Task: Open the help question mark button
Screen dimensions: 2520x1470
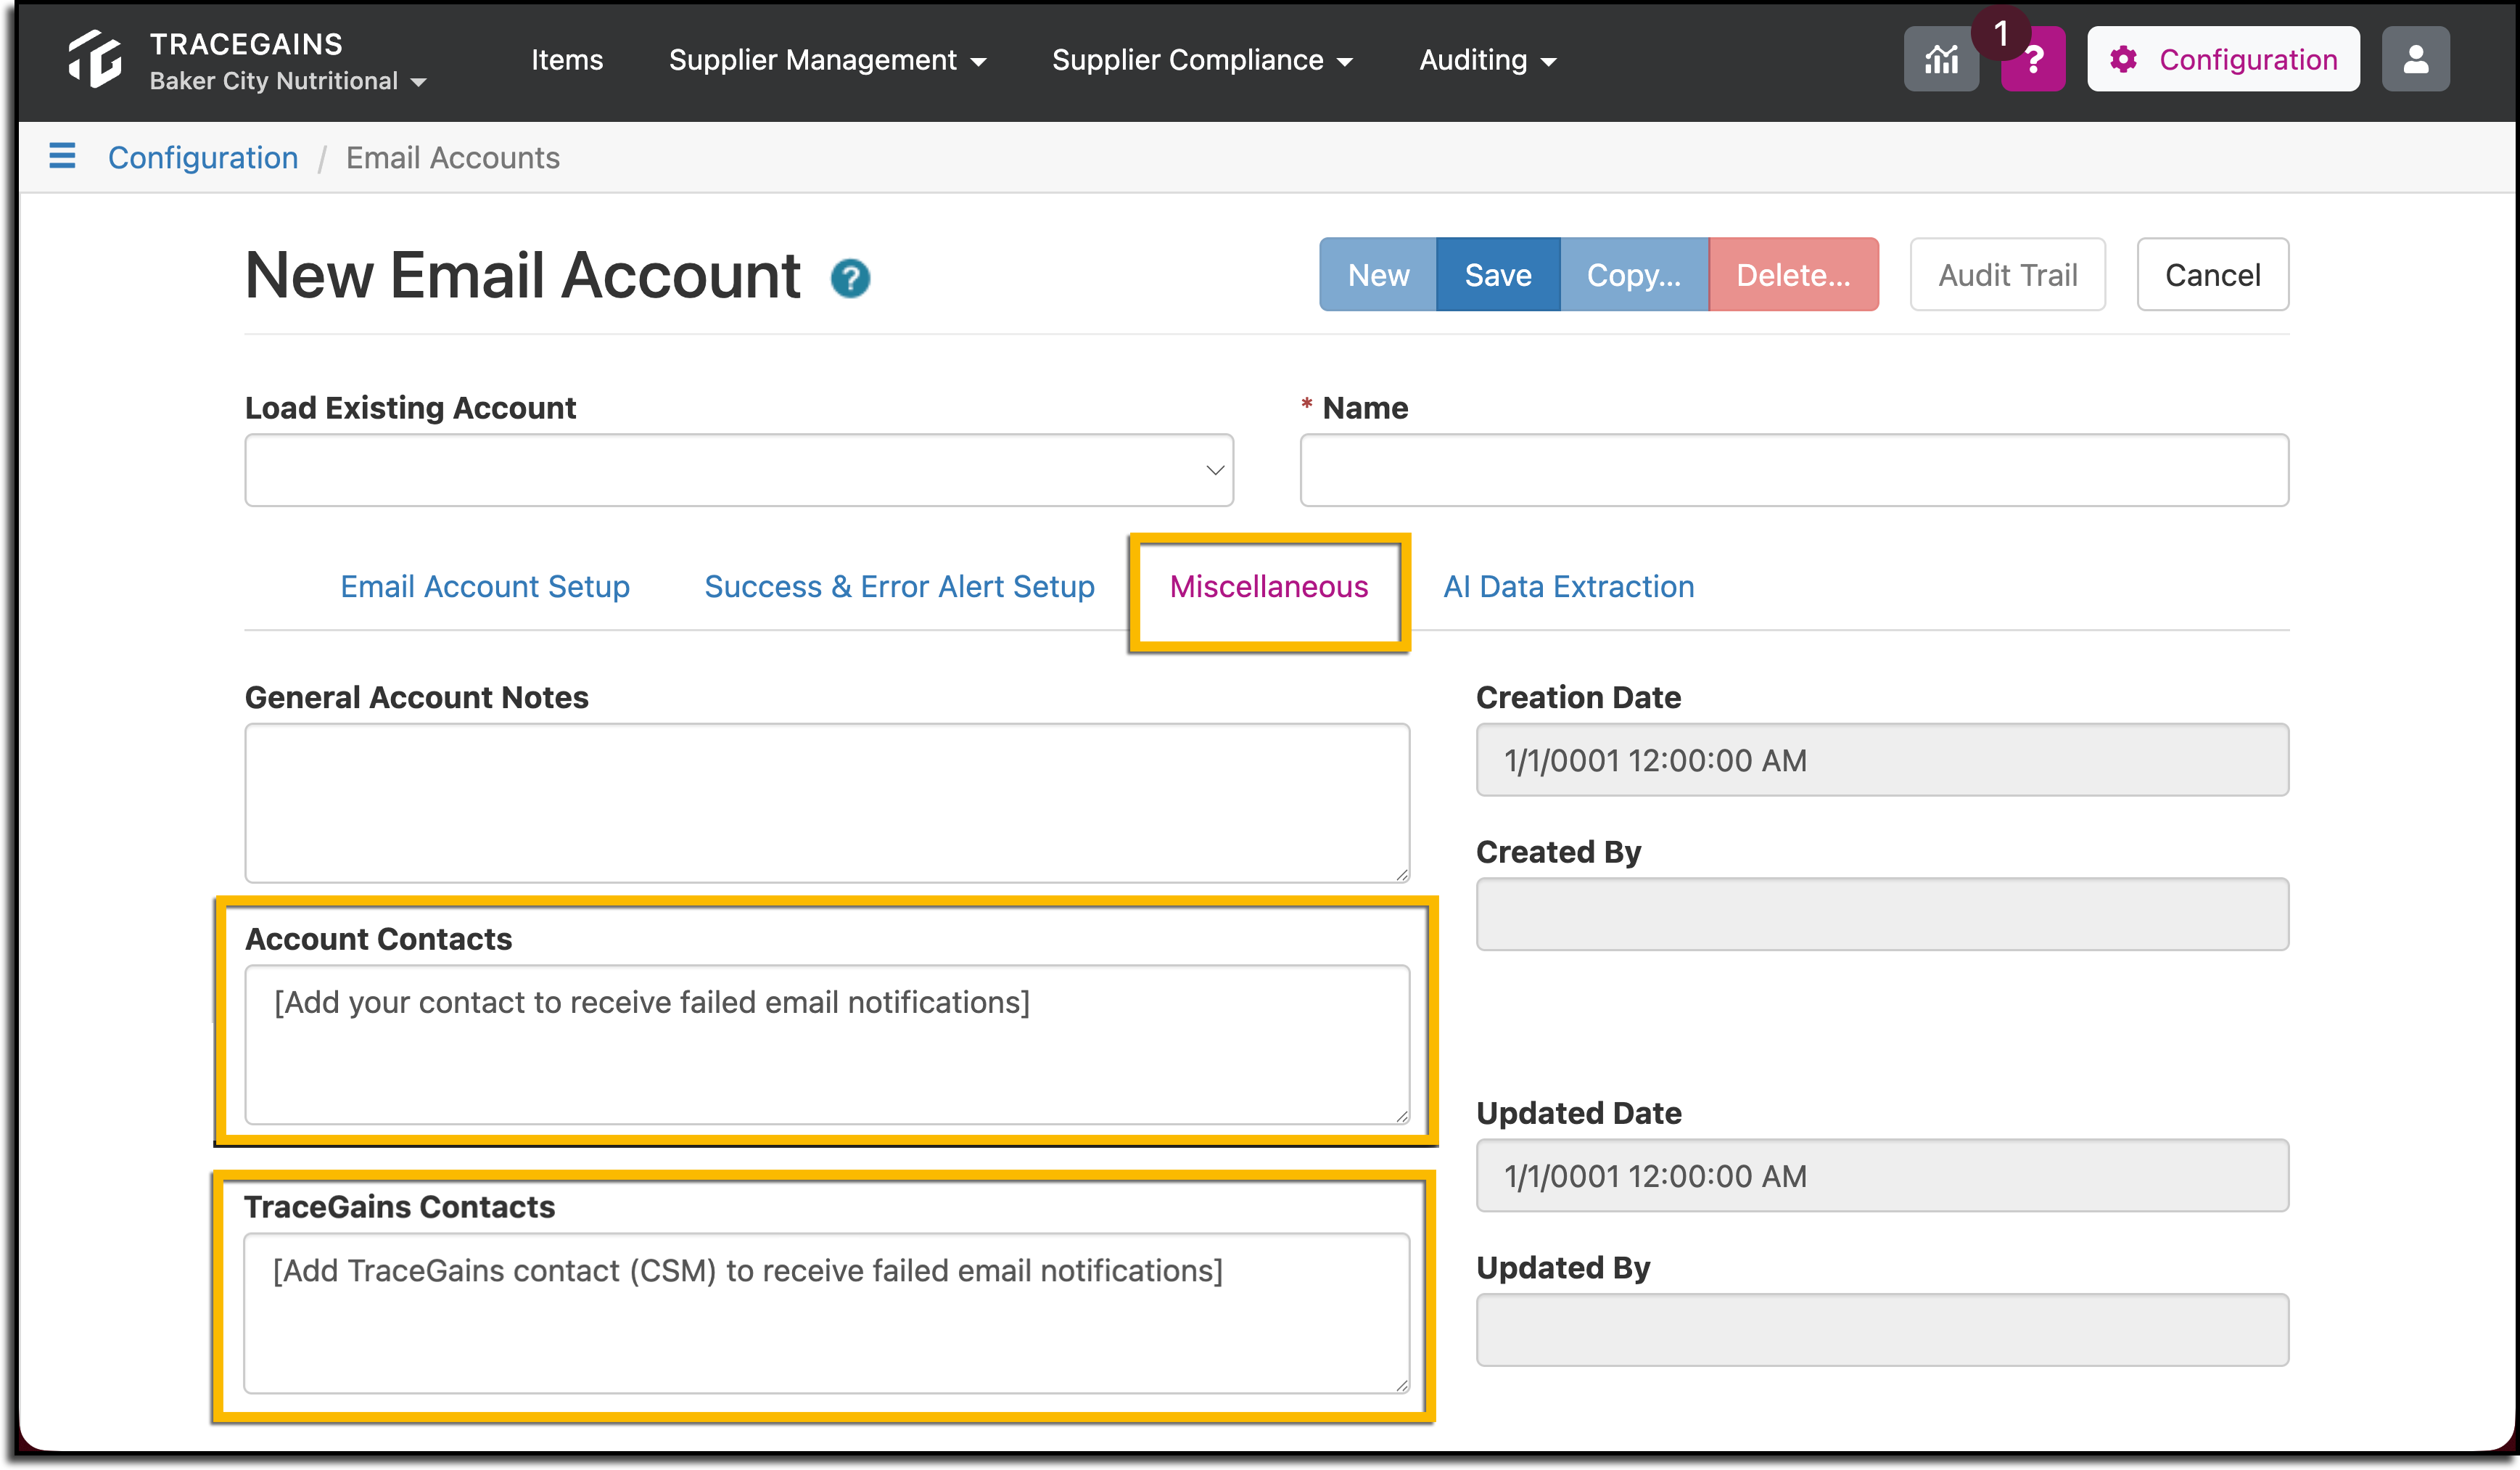Action: click(x=2033, y=60)
